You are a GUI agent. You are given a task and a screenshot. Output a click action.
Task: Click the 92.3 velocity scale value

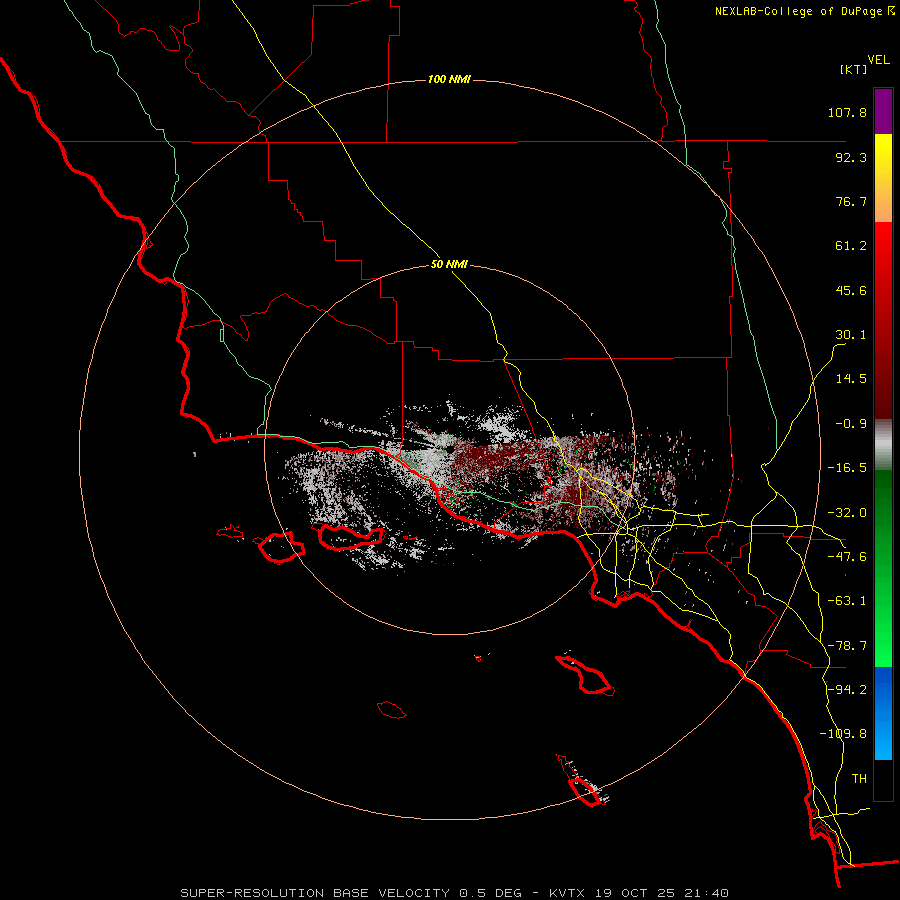851,157
